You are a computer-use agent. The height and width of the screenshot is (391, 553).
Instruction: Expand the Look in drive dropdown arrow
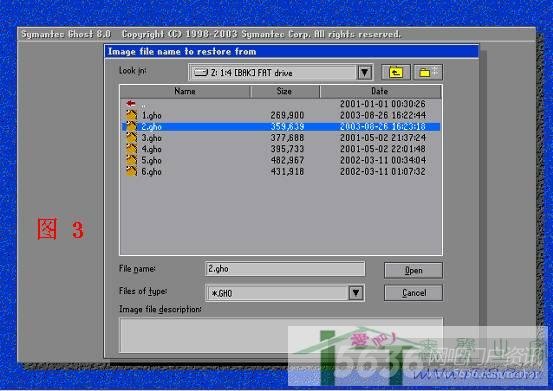pyautogui.click(x=365, y=73)
